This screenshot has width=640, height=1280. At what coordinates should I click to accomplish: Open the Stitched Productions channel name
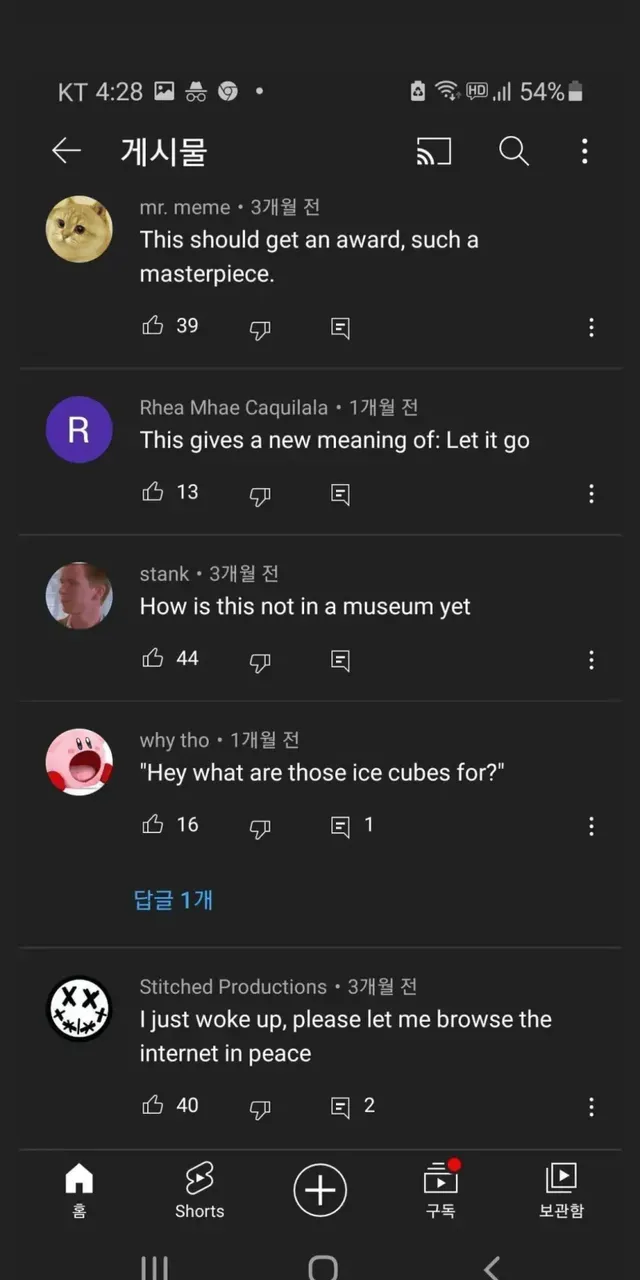pos(233,987)
